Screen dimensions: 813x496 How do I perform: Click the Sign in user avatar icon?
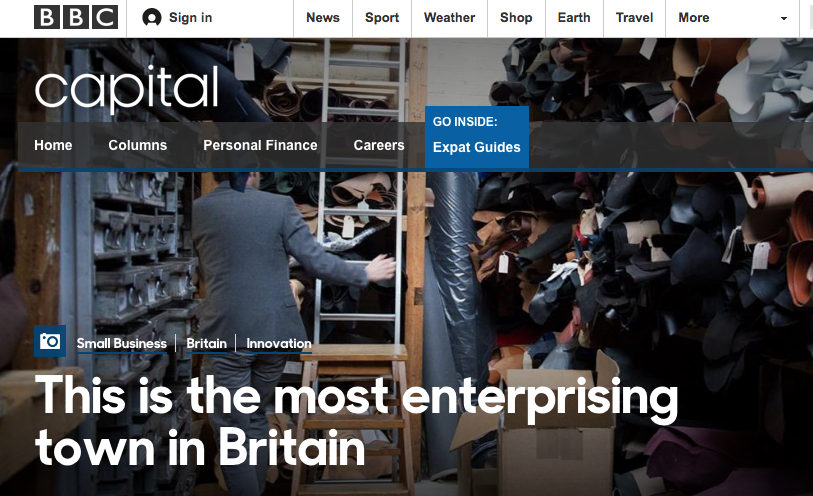click(x=151, y=18)
